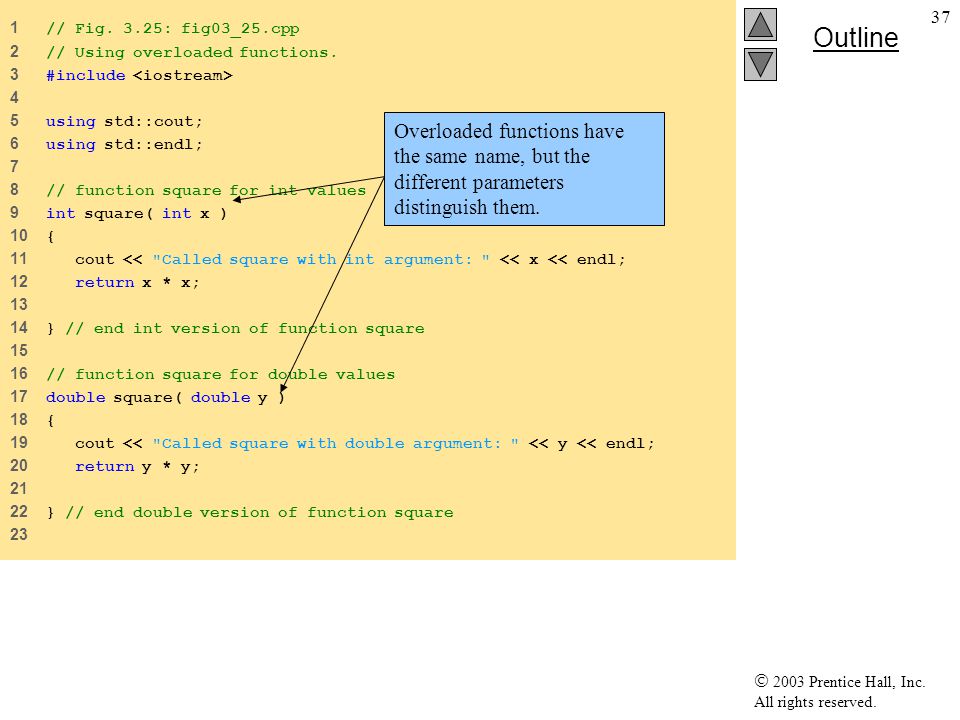
Task: Open the Outline link
Action: pos(855,38)
